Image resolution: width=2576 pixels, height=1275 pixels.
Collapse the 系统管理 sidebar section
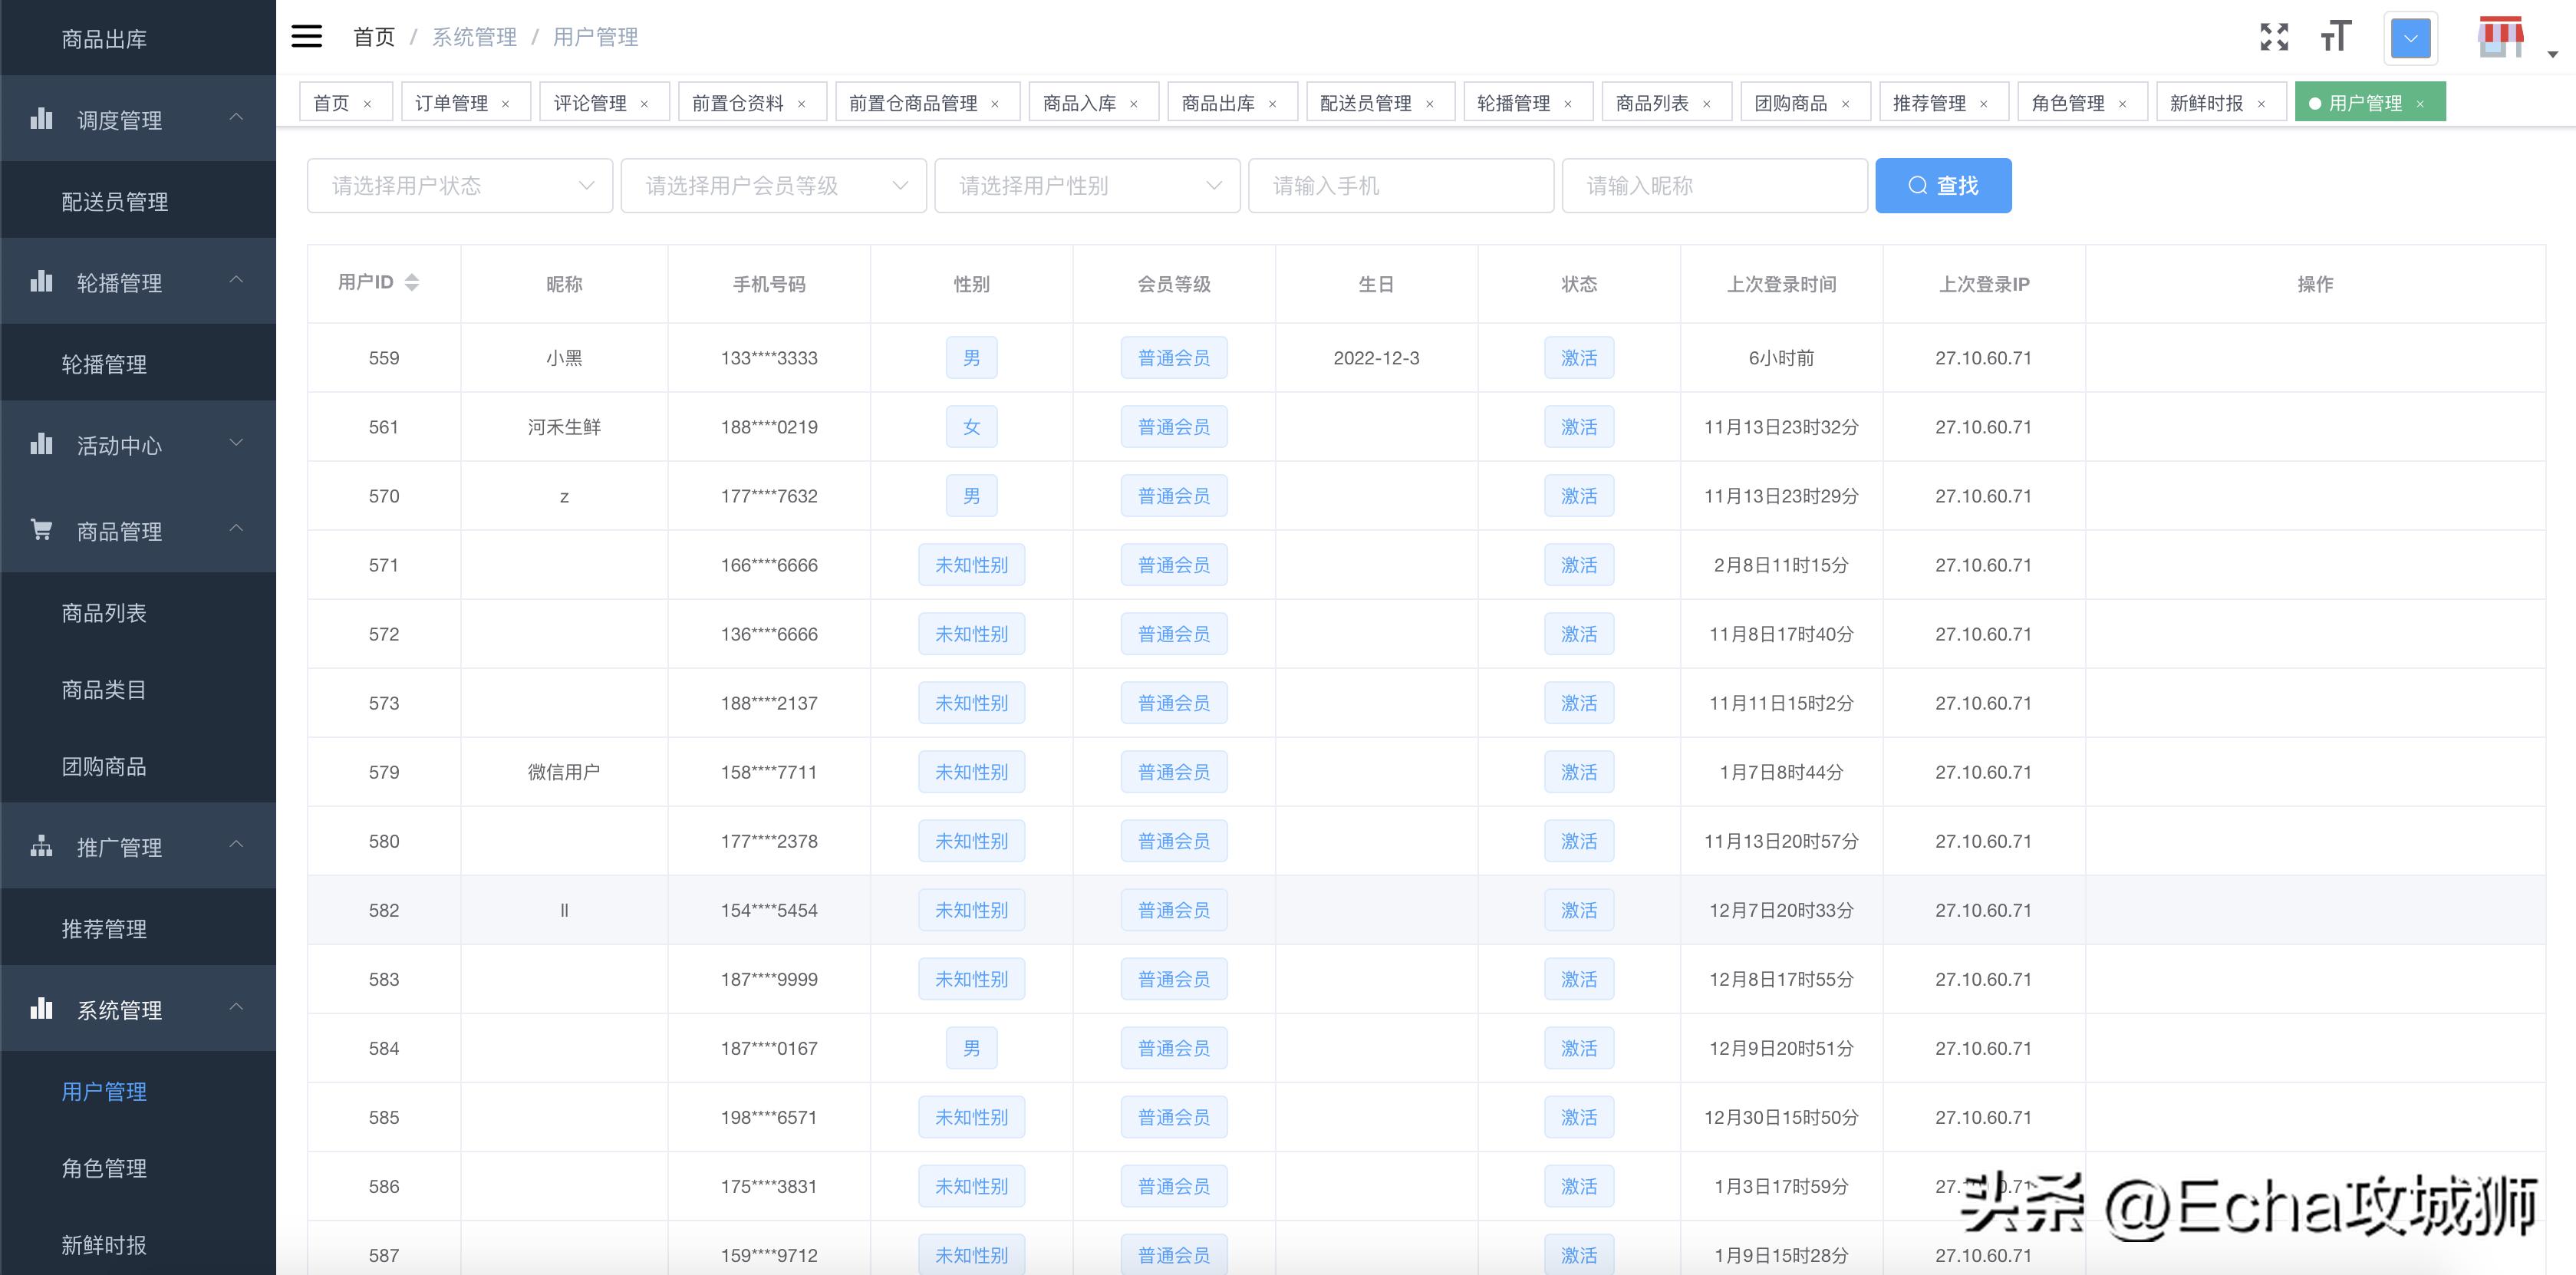tap(236, 1008)
